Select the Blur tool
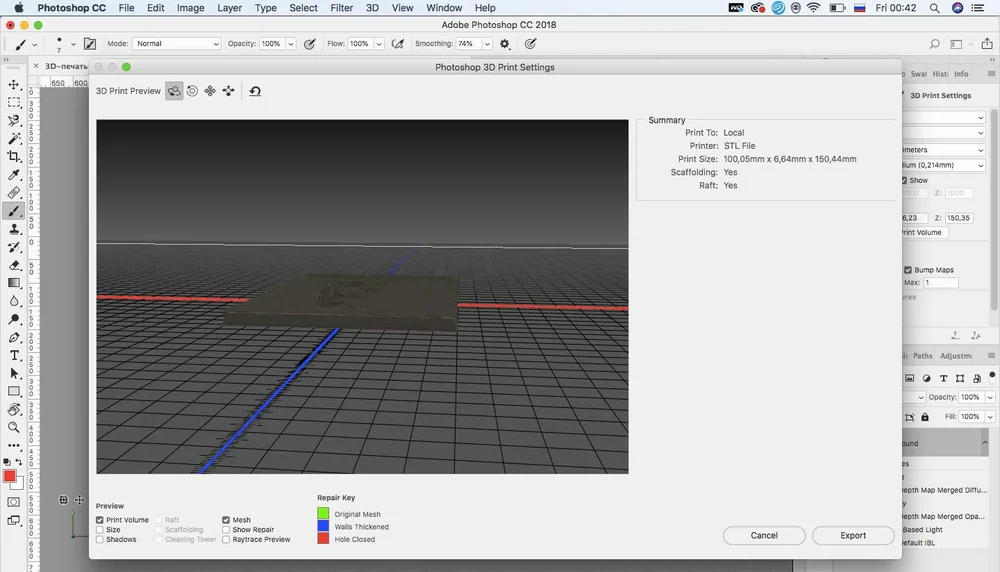 [x=13, y=301]
